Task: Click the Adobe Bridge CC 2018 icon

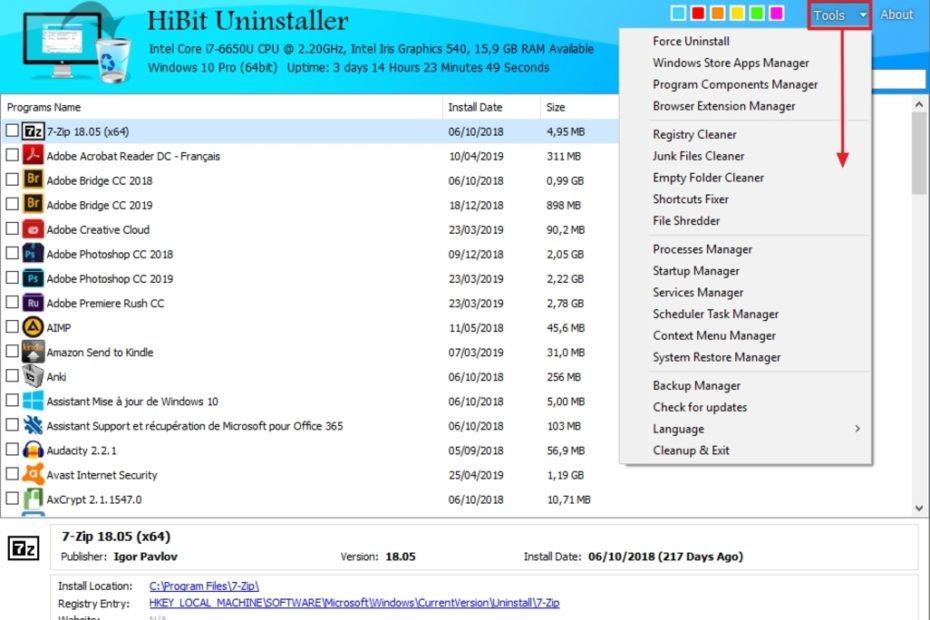Action: point(33,180)
